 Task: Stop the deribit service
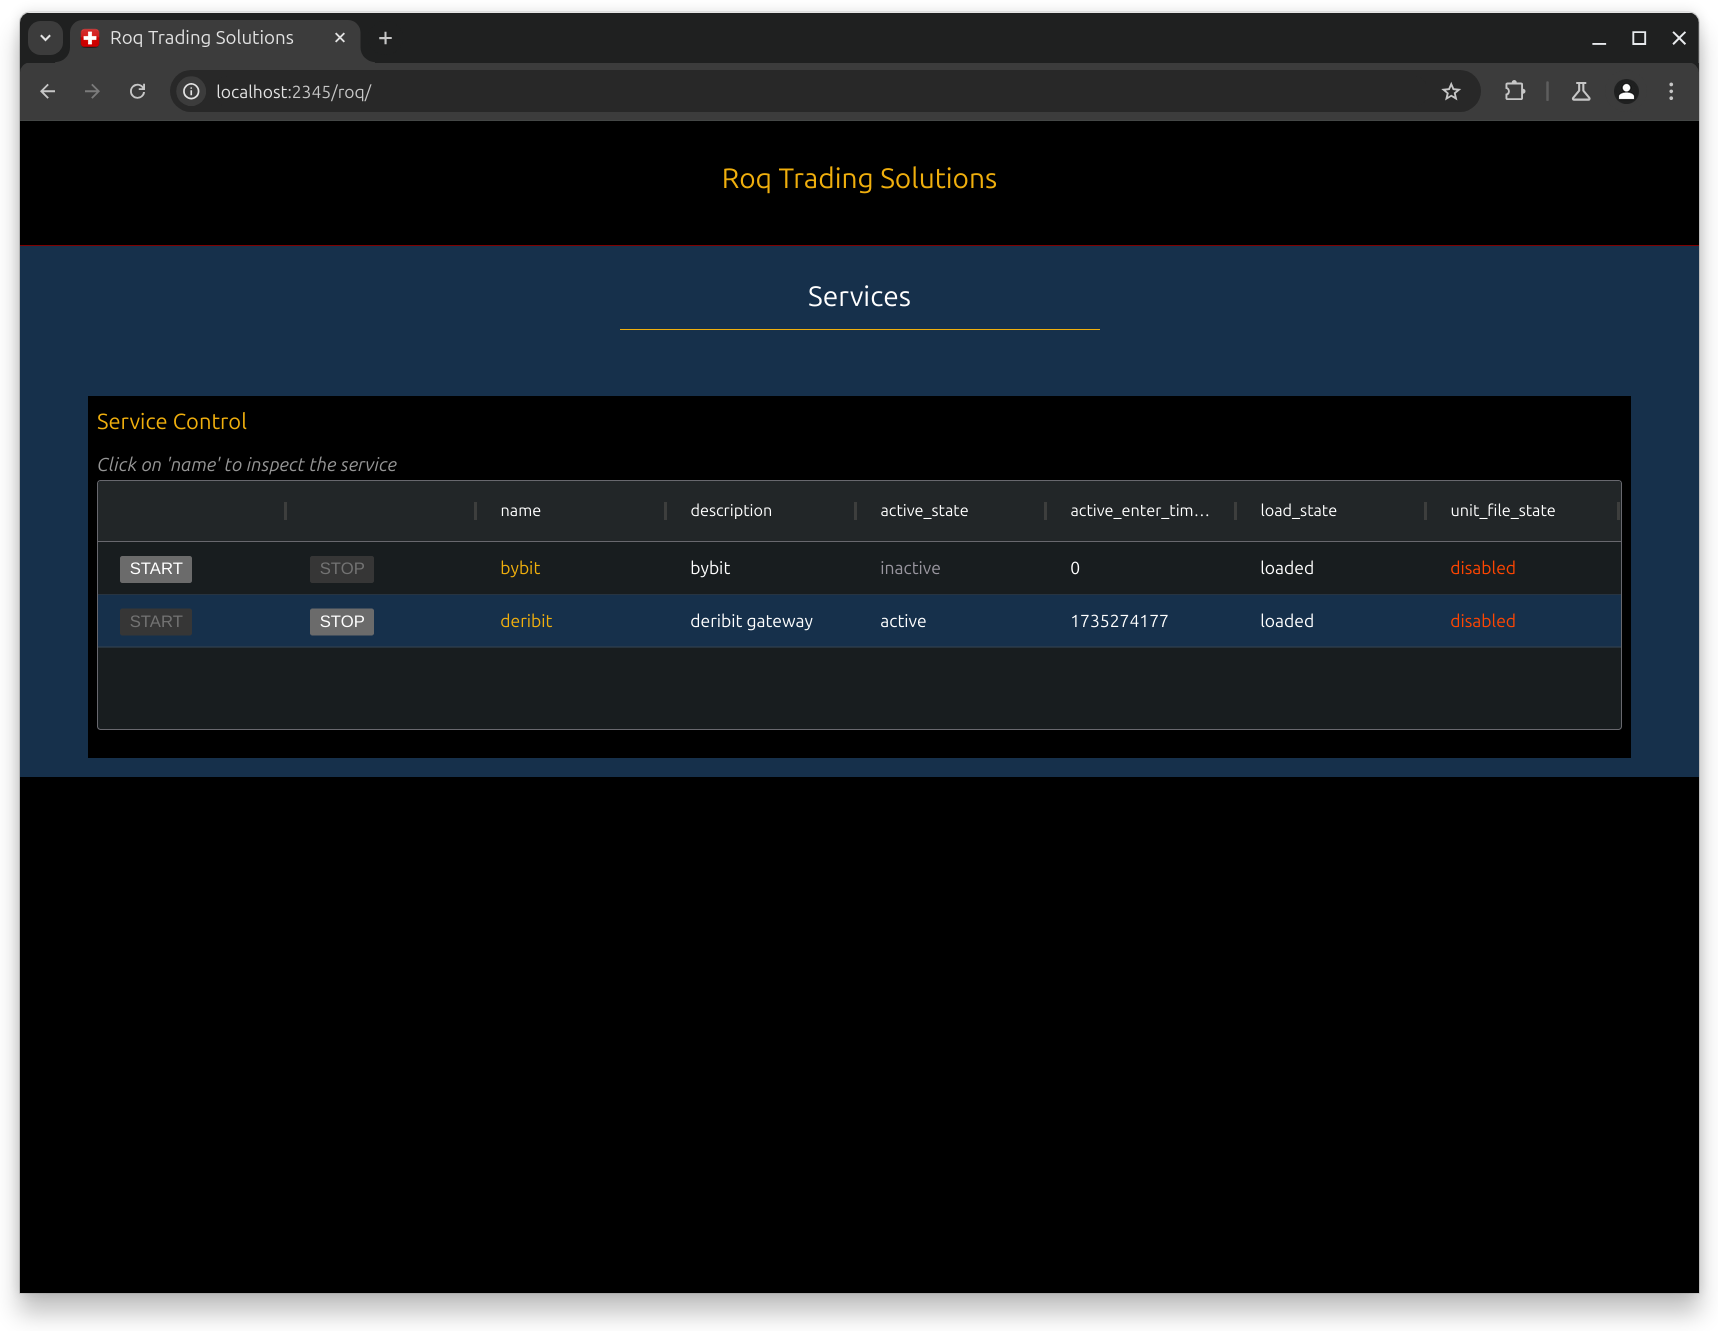coord(342,622)
